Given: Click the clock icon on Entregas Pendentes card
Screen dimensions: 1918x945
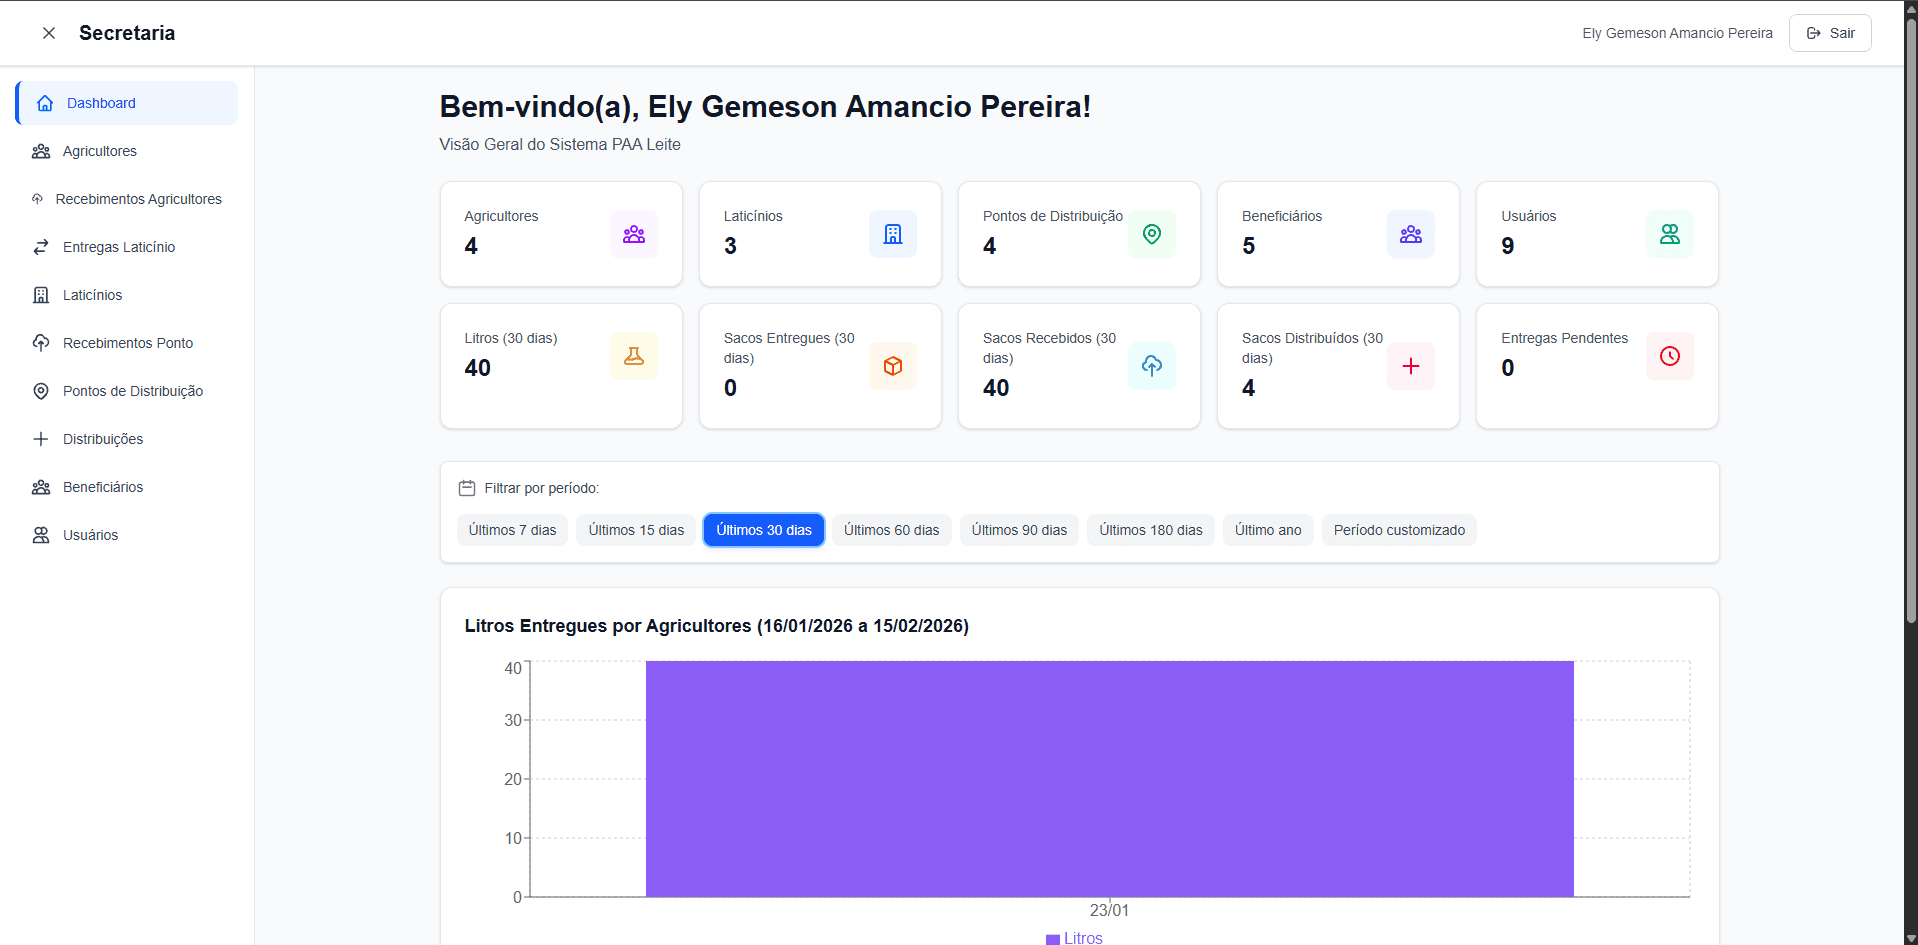Looking at the screenshot, I should tap(1669, 356).
